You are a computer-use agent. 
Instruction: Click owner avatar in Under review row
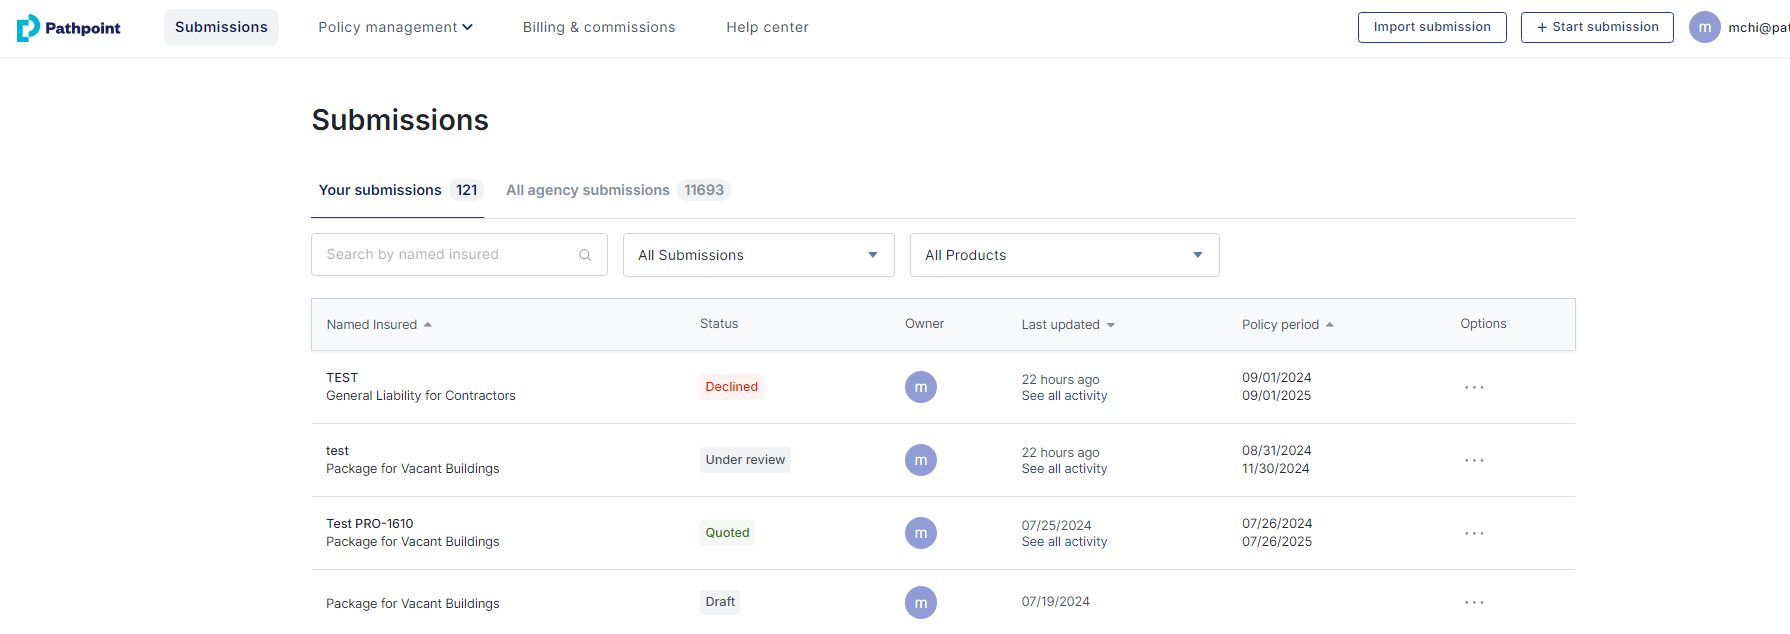[x=920, y=460]
